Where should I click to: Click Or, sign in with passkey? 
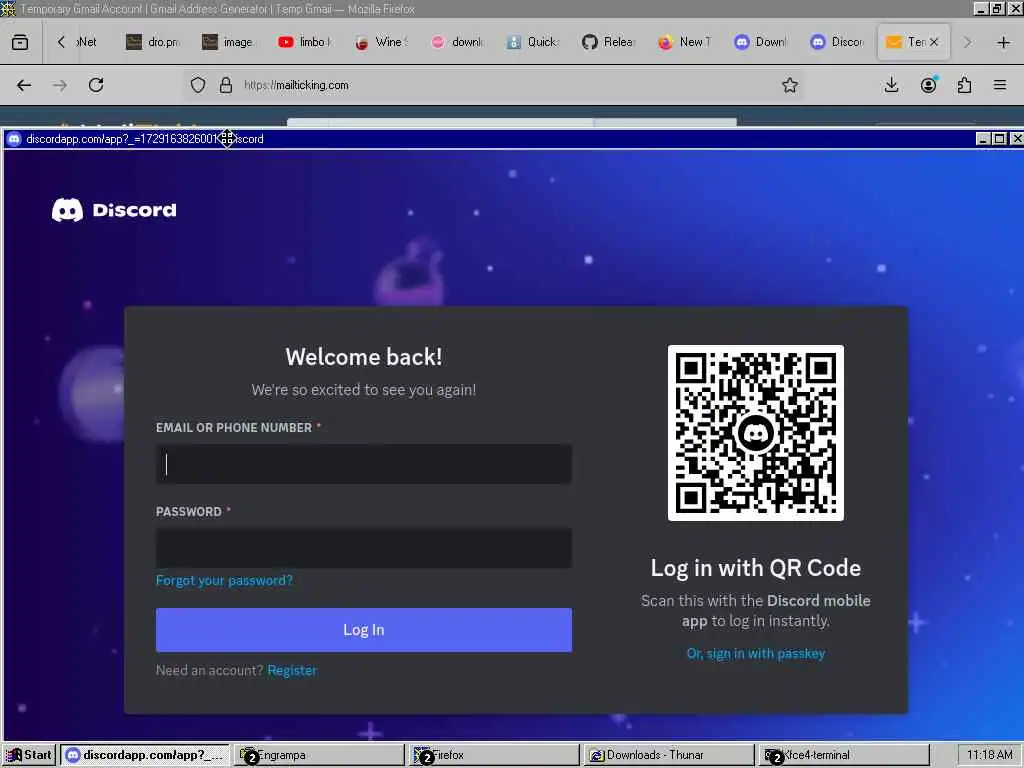(756, 653)
